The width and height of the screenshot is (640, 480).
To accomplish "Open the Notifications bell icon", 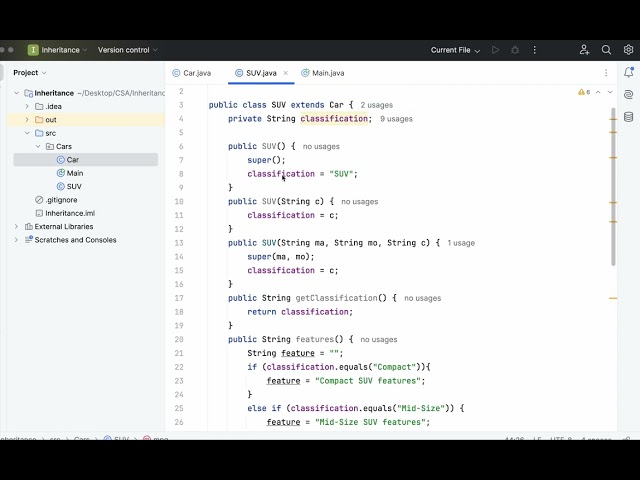I will point(629,72).
